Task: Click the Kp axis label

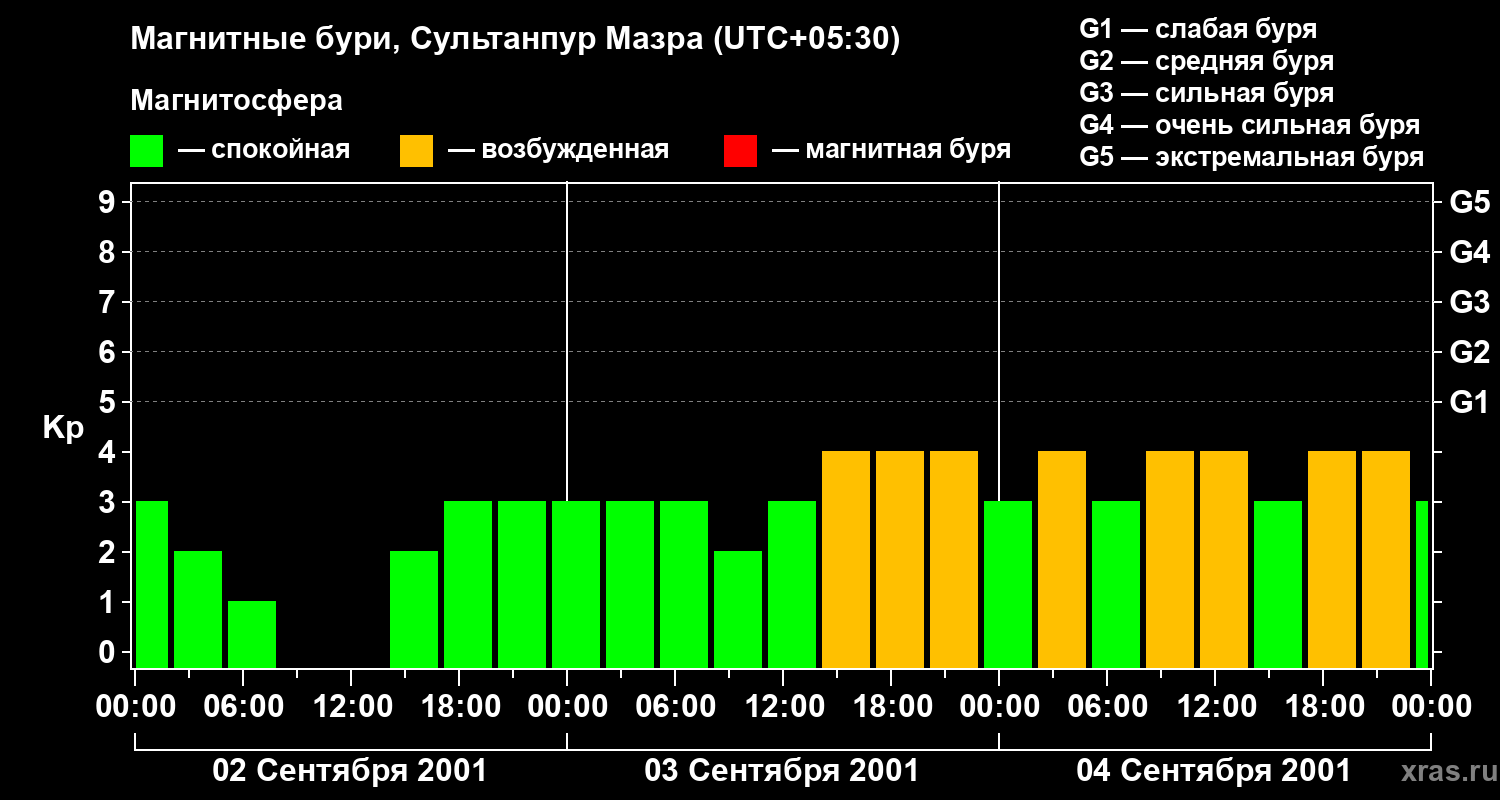Action: (x=63, y=428)
